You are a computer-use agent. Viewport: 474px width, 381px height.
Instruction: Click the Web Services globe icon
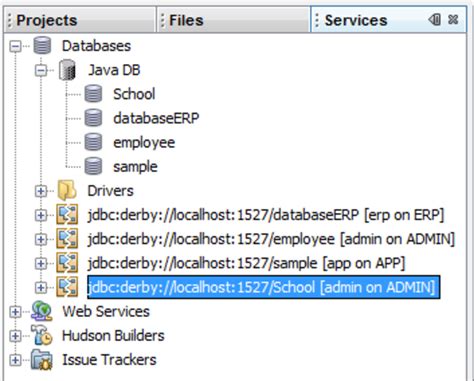[x=42, y=311]
